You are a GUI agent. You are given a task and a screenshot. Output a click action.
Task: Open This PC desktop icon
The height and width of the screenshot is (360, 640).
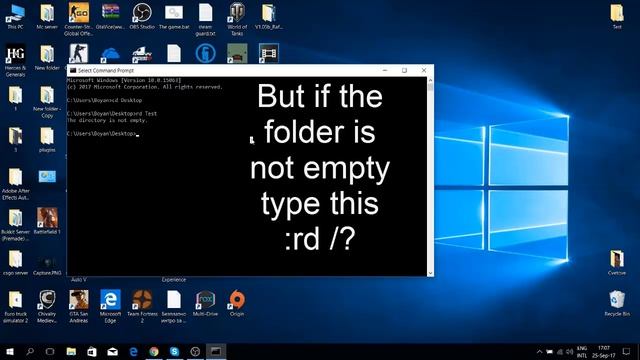pyautogui.click(x=16, y=16)
